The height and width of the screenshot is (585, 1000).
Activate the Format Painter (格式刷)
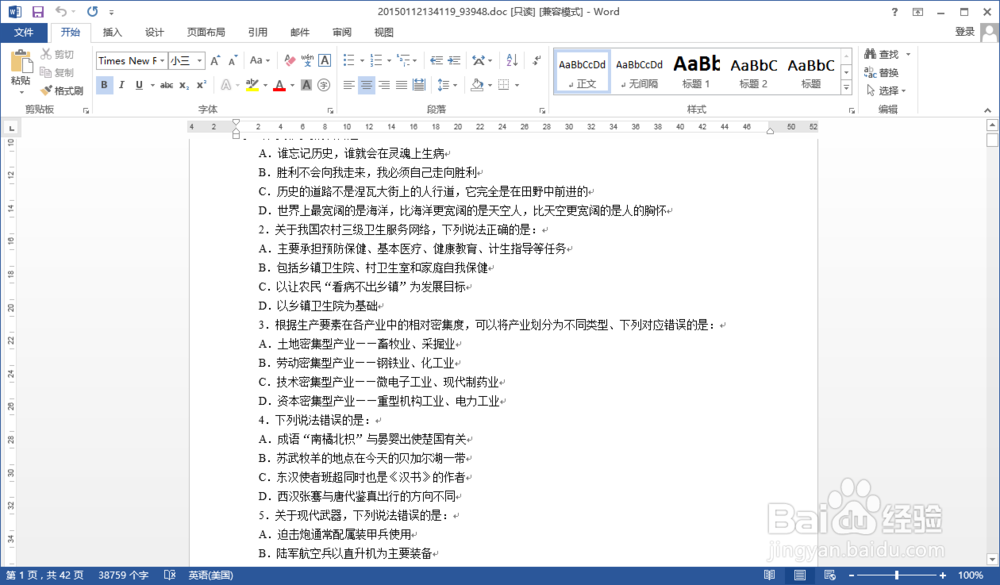(62, 91)
